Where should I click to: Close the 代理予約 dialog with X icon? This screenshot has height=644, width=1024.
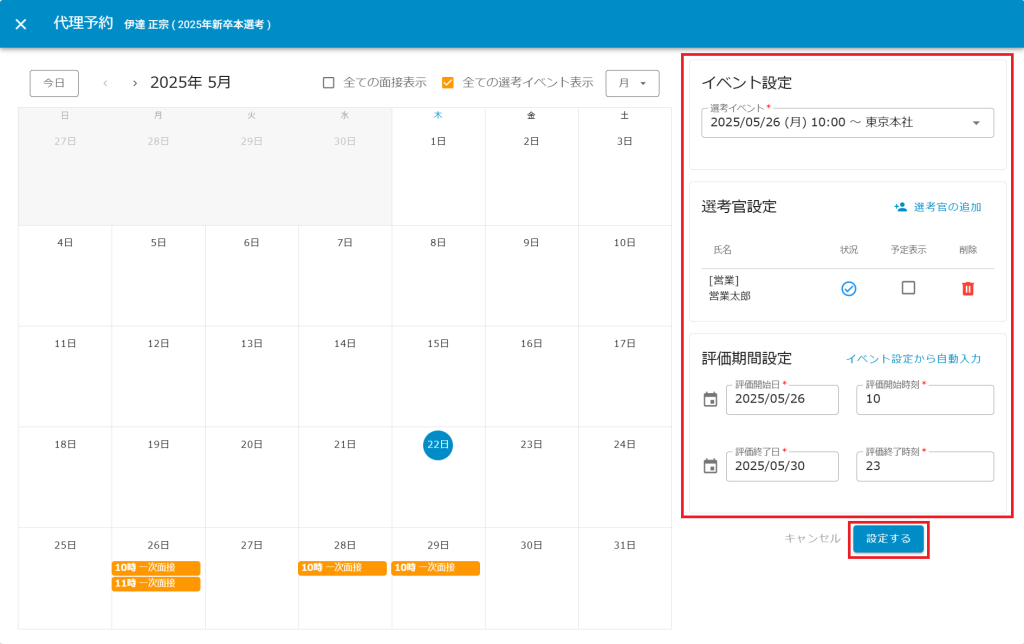tap(21, 24)
